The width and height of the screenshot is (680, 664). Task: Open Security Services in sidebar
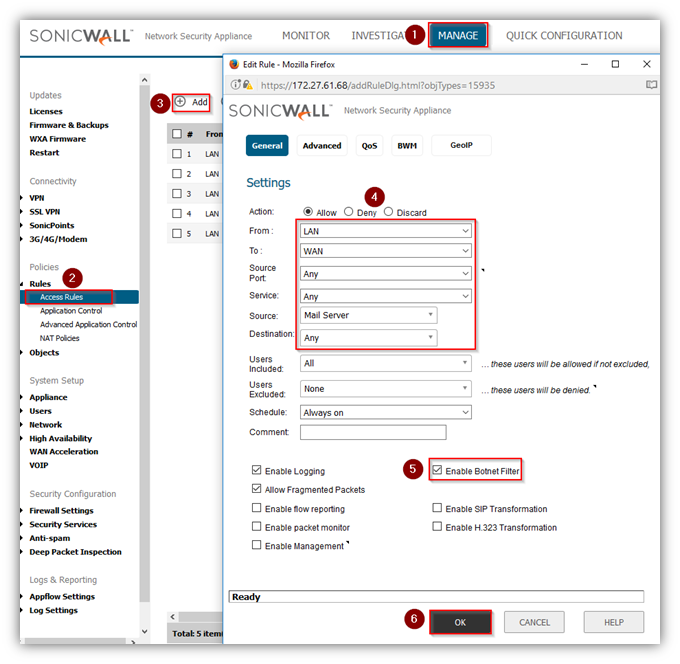63,524
